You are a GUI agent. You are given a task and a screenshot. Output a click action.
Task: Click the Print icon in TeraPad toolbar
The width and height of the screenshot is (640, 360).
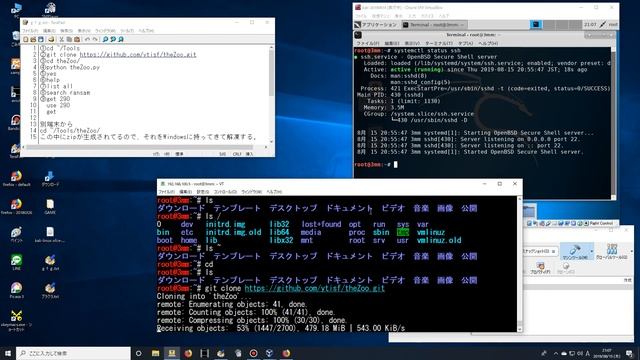[x=51, y=39]
